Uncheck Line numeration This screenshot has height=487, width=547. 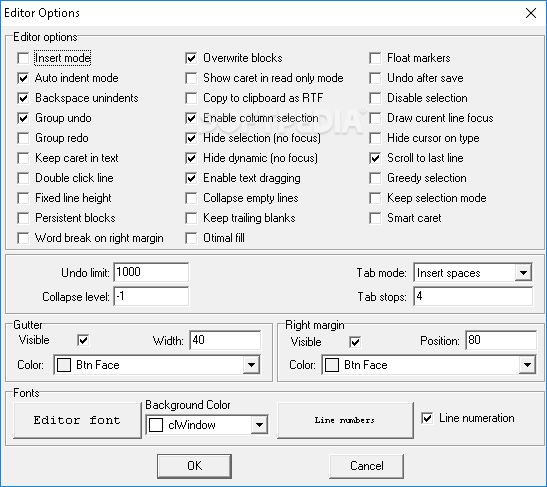click(427, 418)
